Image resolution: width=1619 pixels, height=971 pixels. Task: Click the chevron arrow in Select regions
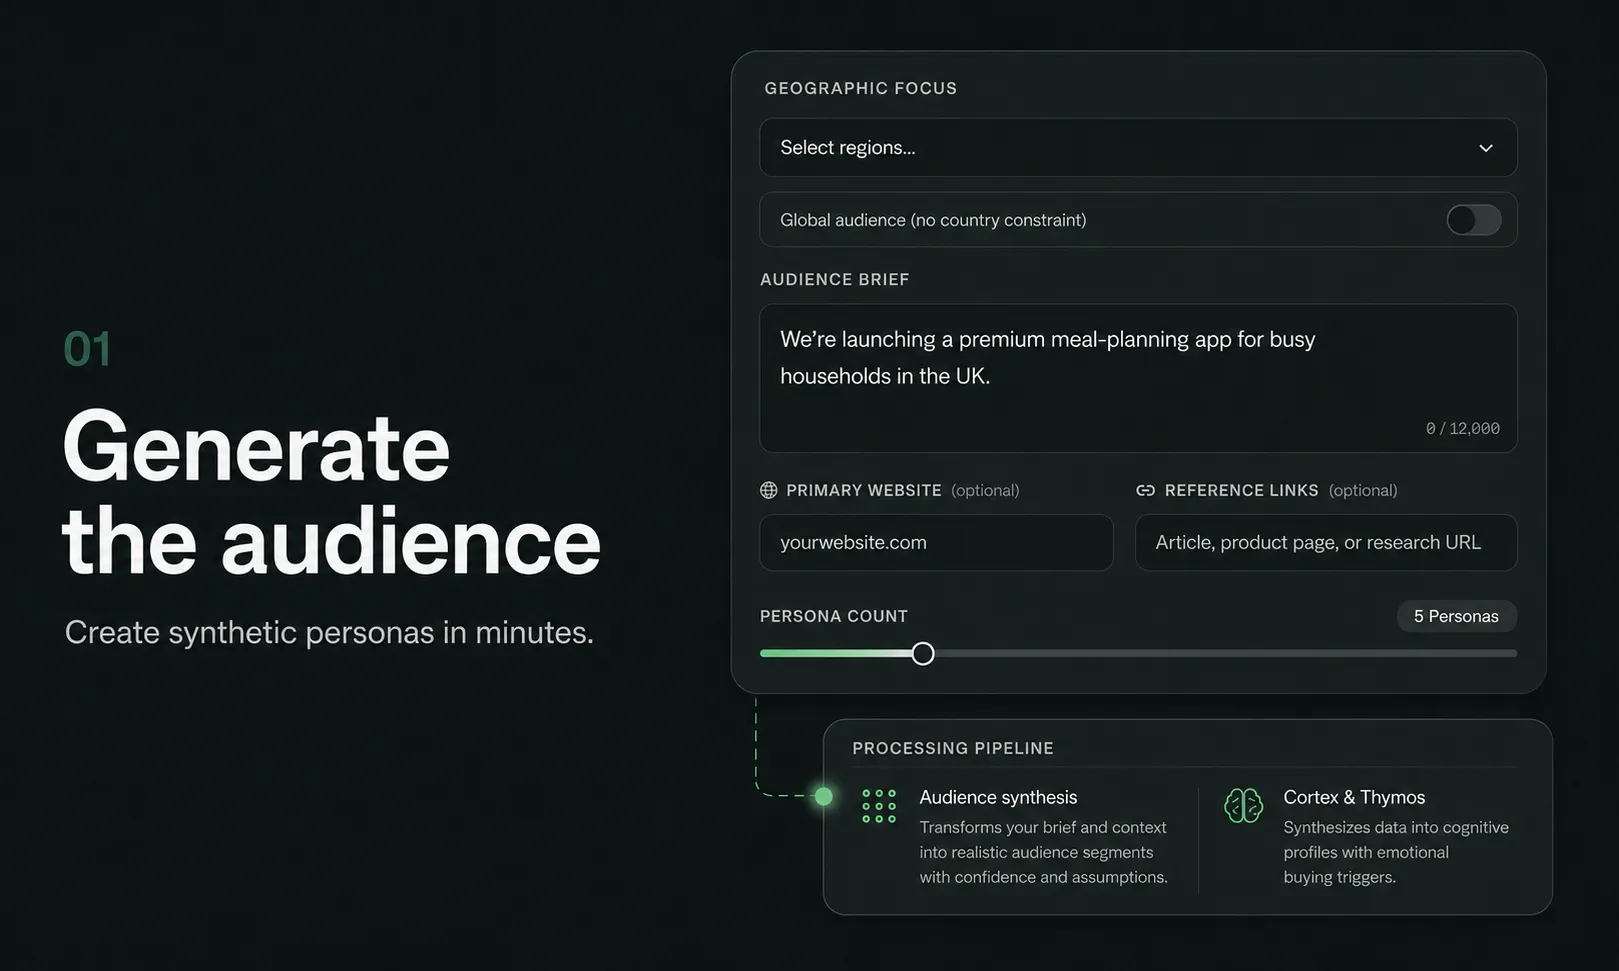(1486, 148)
